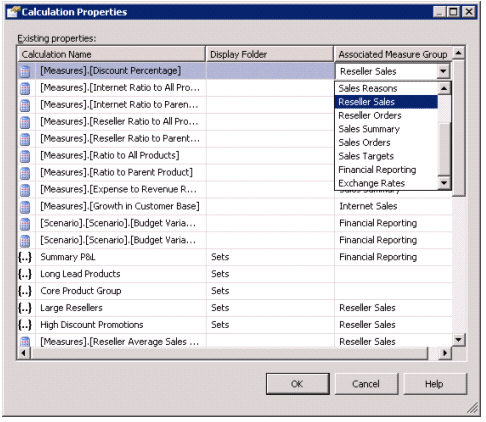This screenshot has width=486, height=422.
Task: Choose Sales Reasons from dropdown list
Action: (x=386, y=88)
